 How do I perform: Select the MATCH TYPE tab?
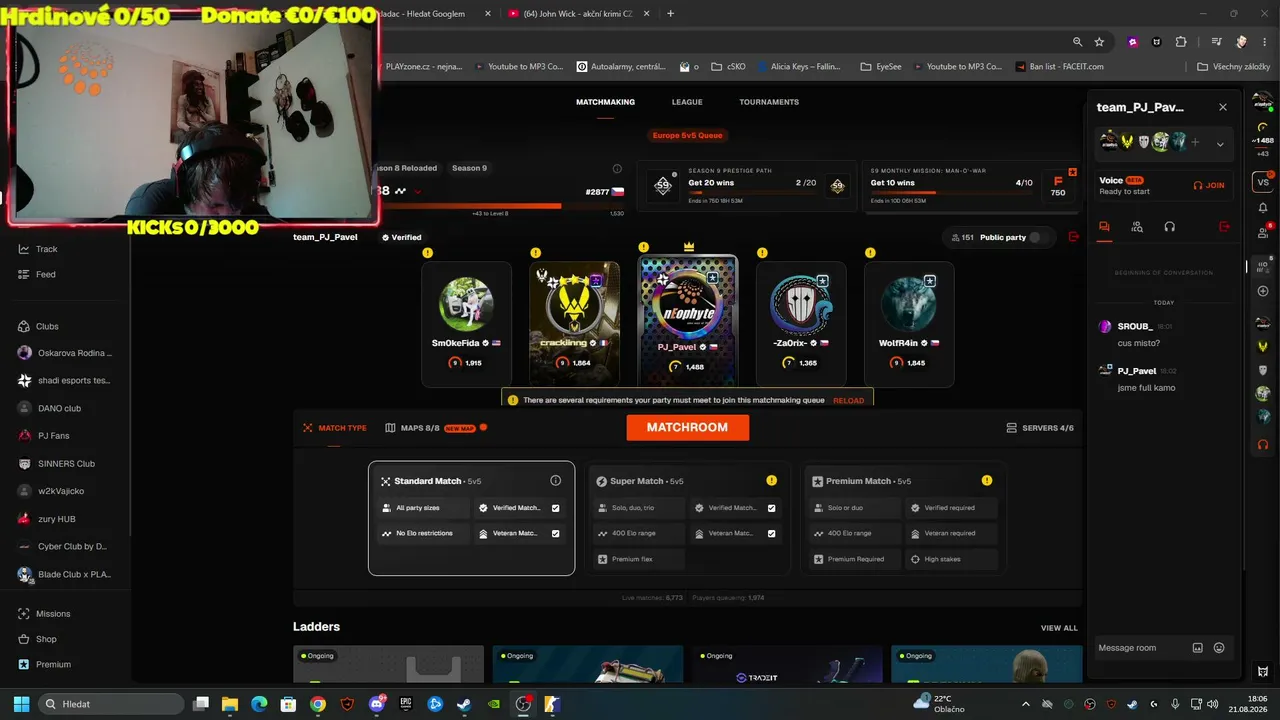(x=335, y=428)
